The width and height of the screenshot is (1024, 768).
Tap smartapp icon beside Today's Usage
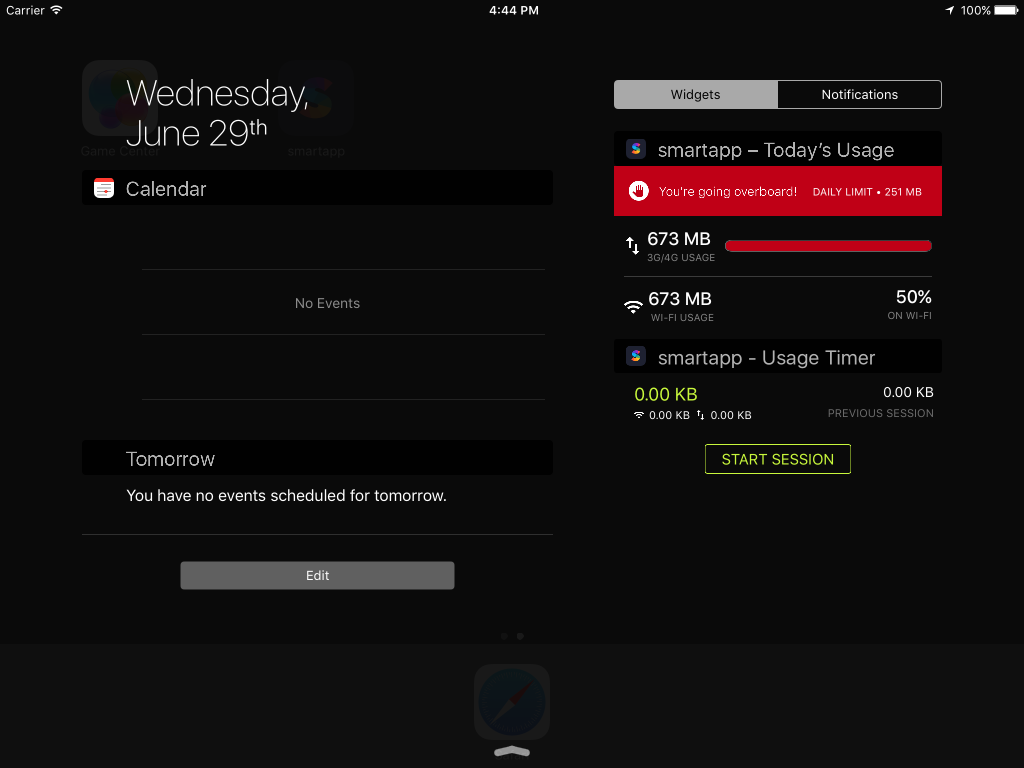coord(636,149)
